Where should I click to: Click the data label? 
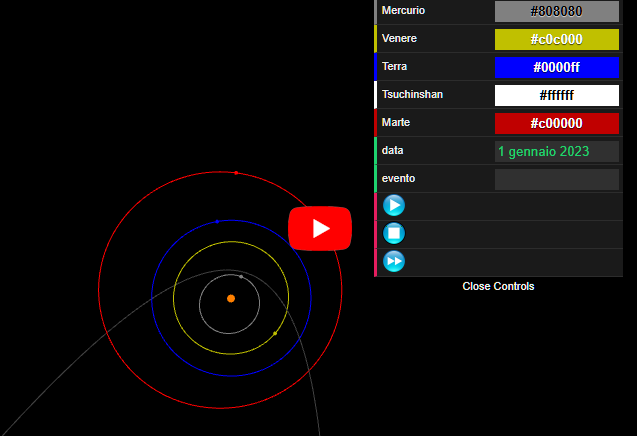(x=392, y=150)
